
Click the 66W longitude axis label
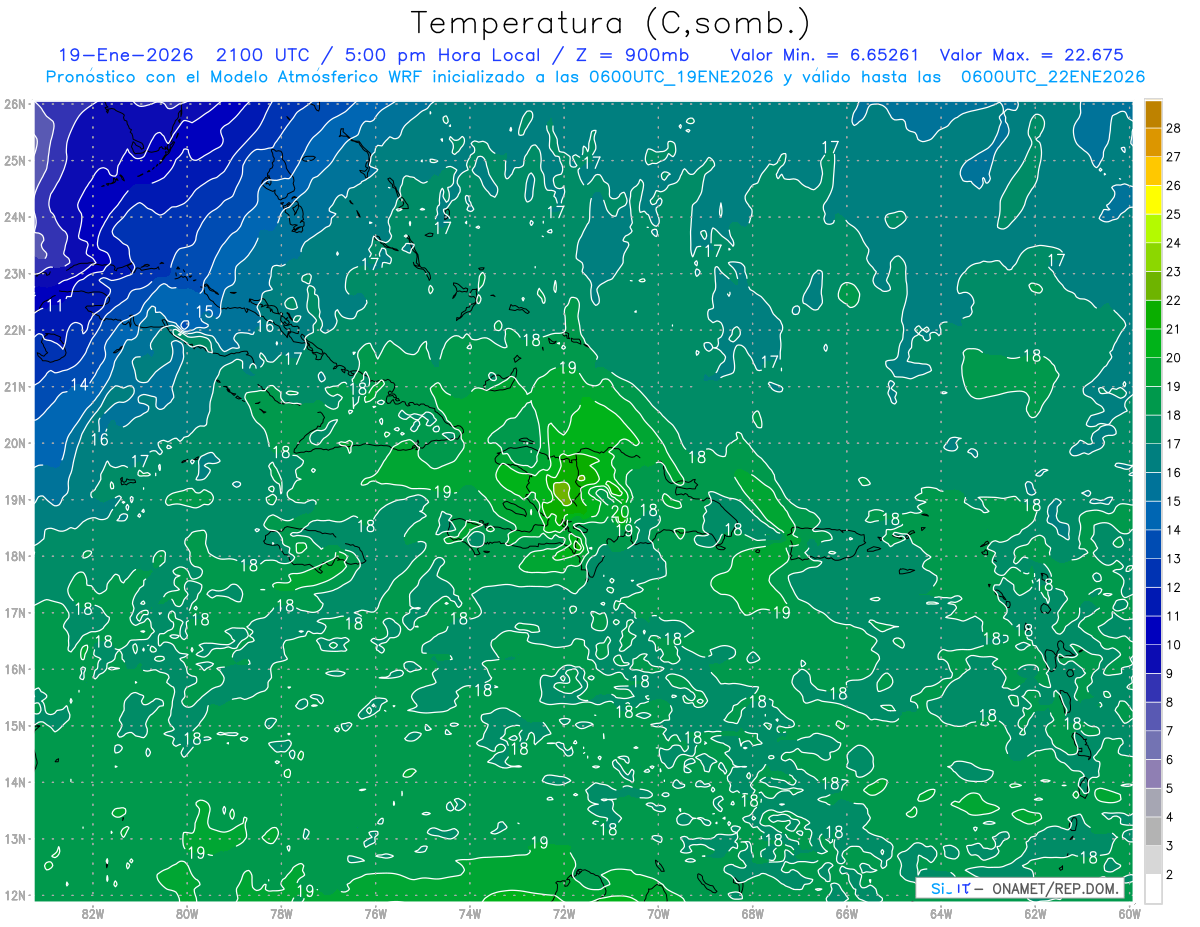[x=846, y=913]
